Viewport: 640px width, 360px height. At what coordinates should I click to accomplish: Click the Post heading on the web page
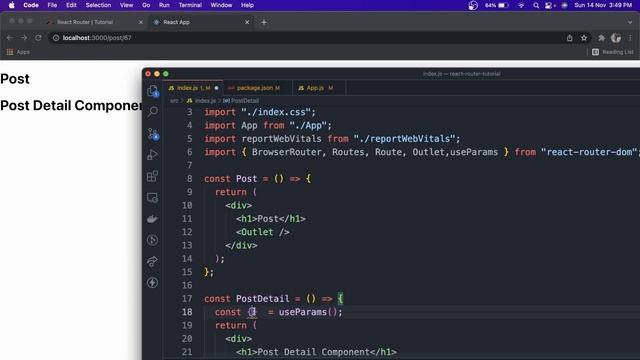pyautogui.click(x=15, y=79)
